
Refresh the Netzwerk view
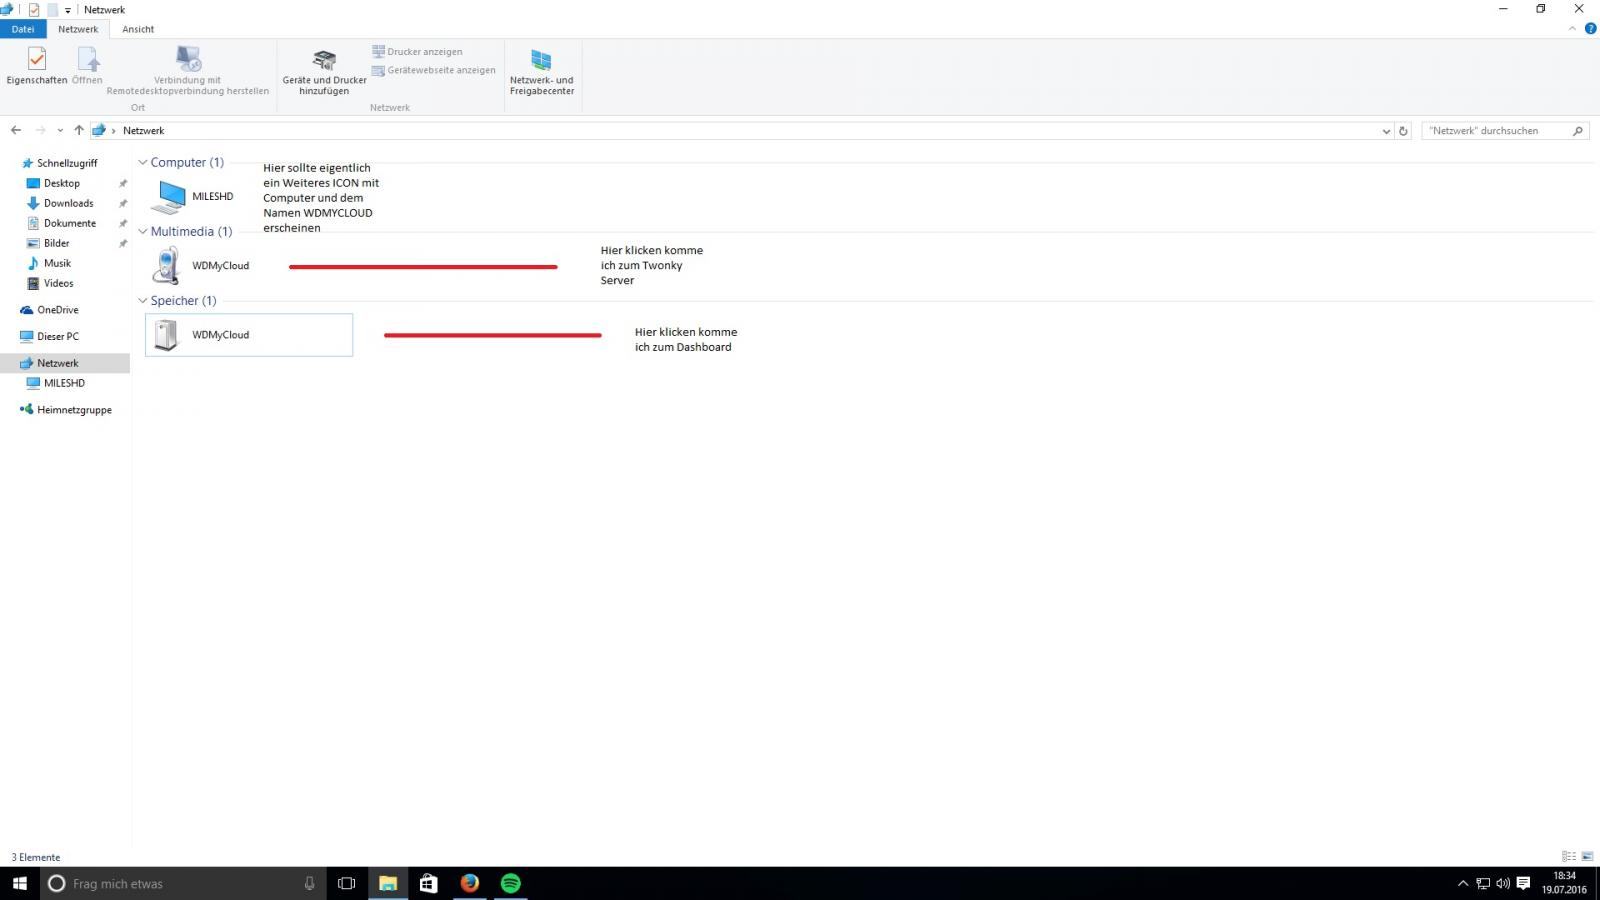click(1403, 131)
